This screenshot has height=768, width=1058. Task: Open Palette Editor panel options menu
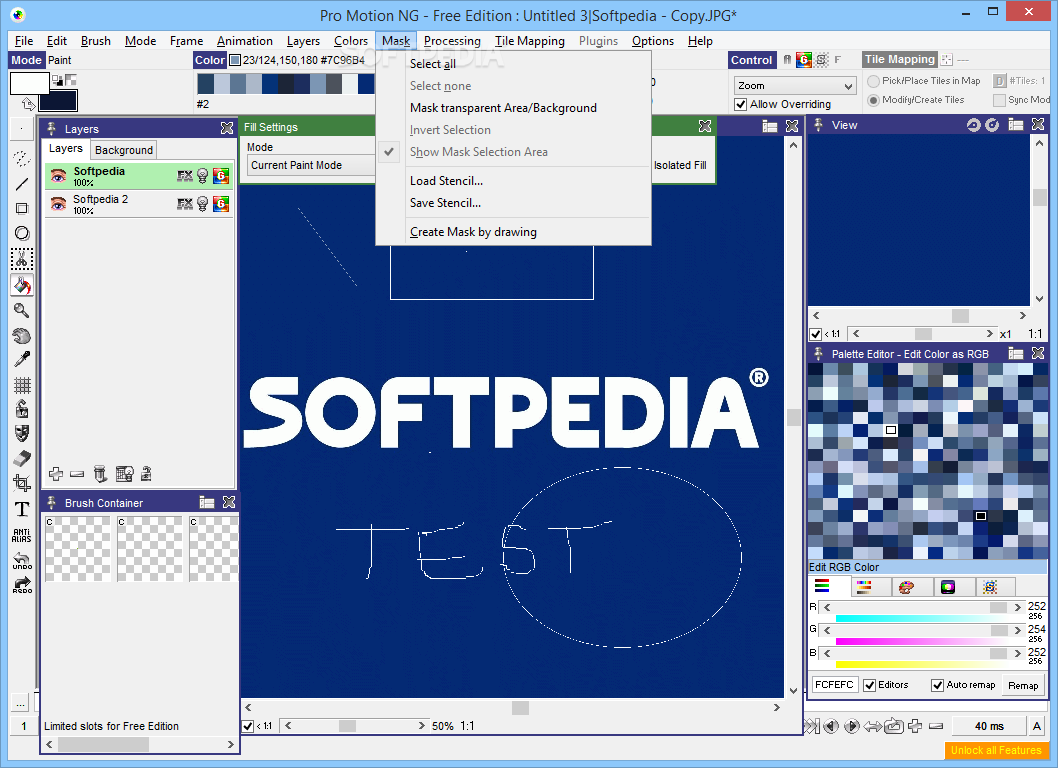1015,354
